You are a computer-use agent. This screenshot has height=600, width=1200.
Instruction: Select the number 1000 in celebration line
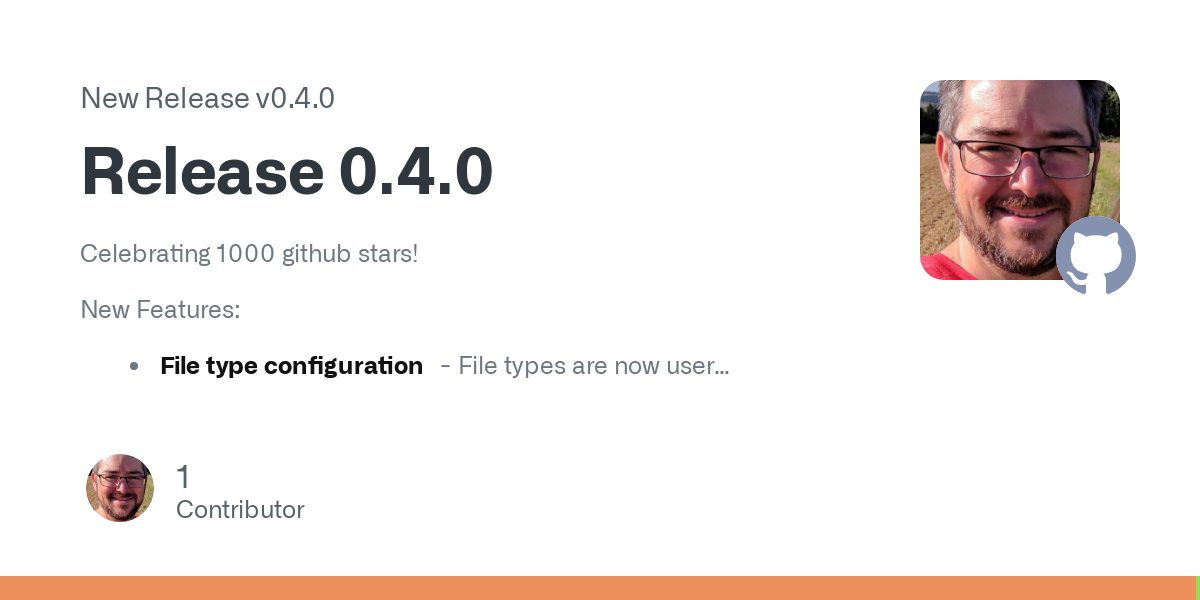245,254
